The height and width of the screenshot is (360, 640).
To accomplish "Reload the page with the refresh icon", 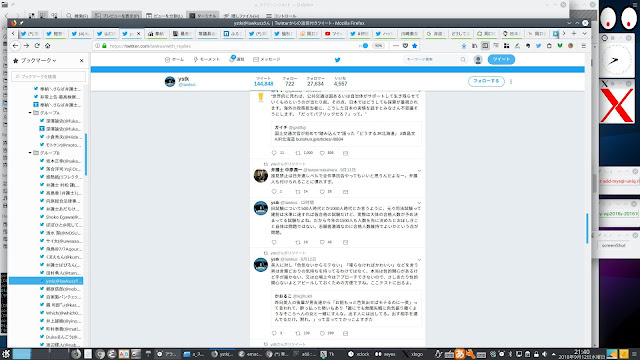I will click(x=37, y=46).
